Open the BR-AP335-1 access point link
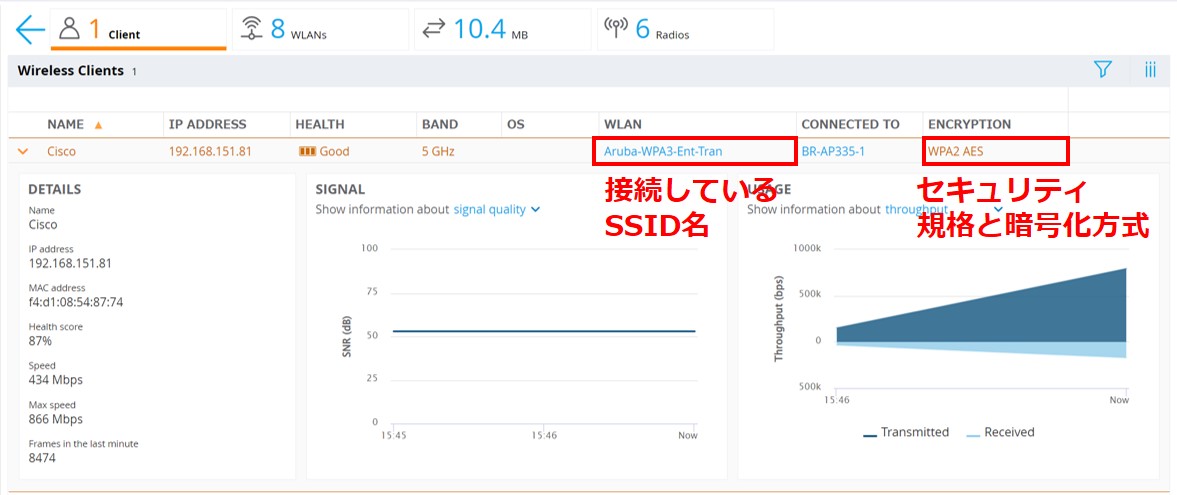 point(833,152)
